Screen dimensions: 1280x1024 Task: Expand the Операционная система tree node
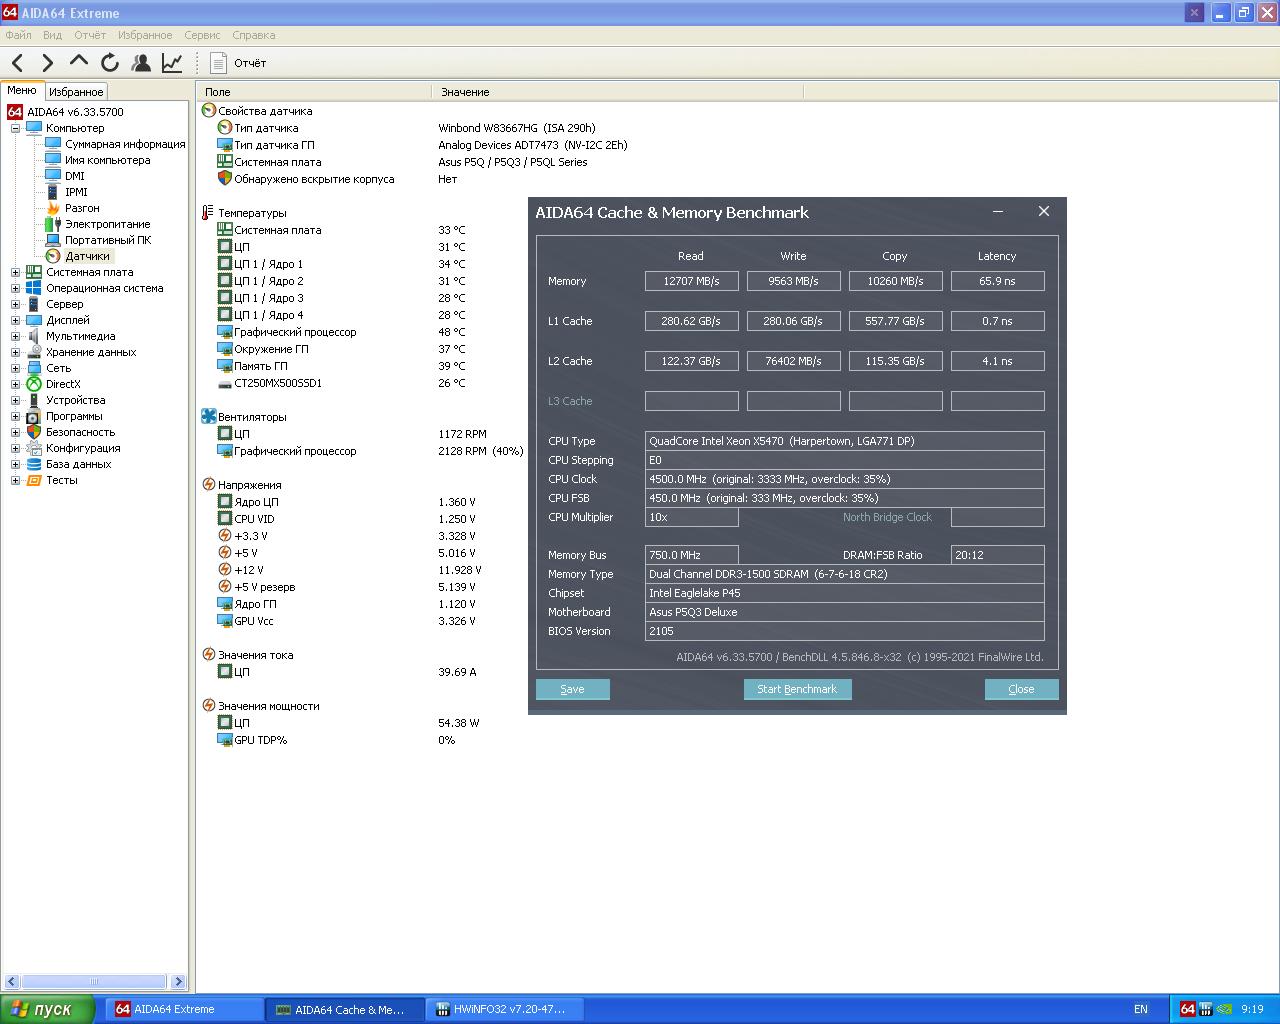(15, 288)
